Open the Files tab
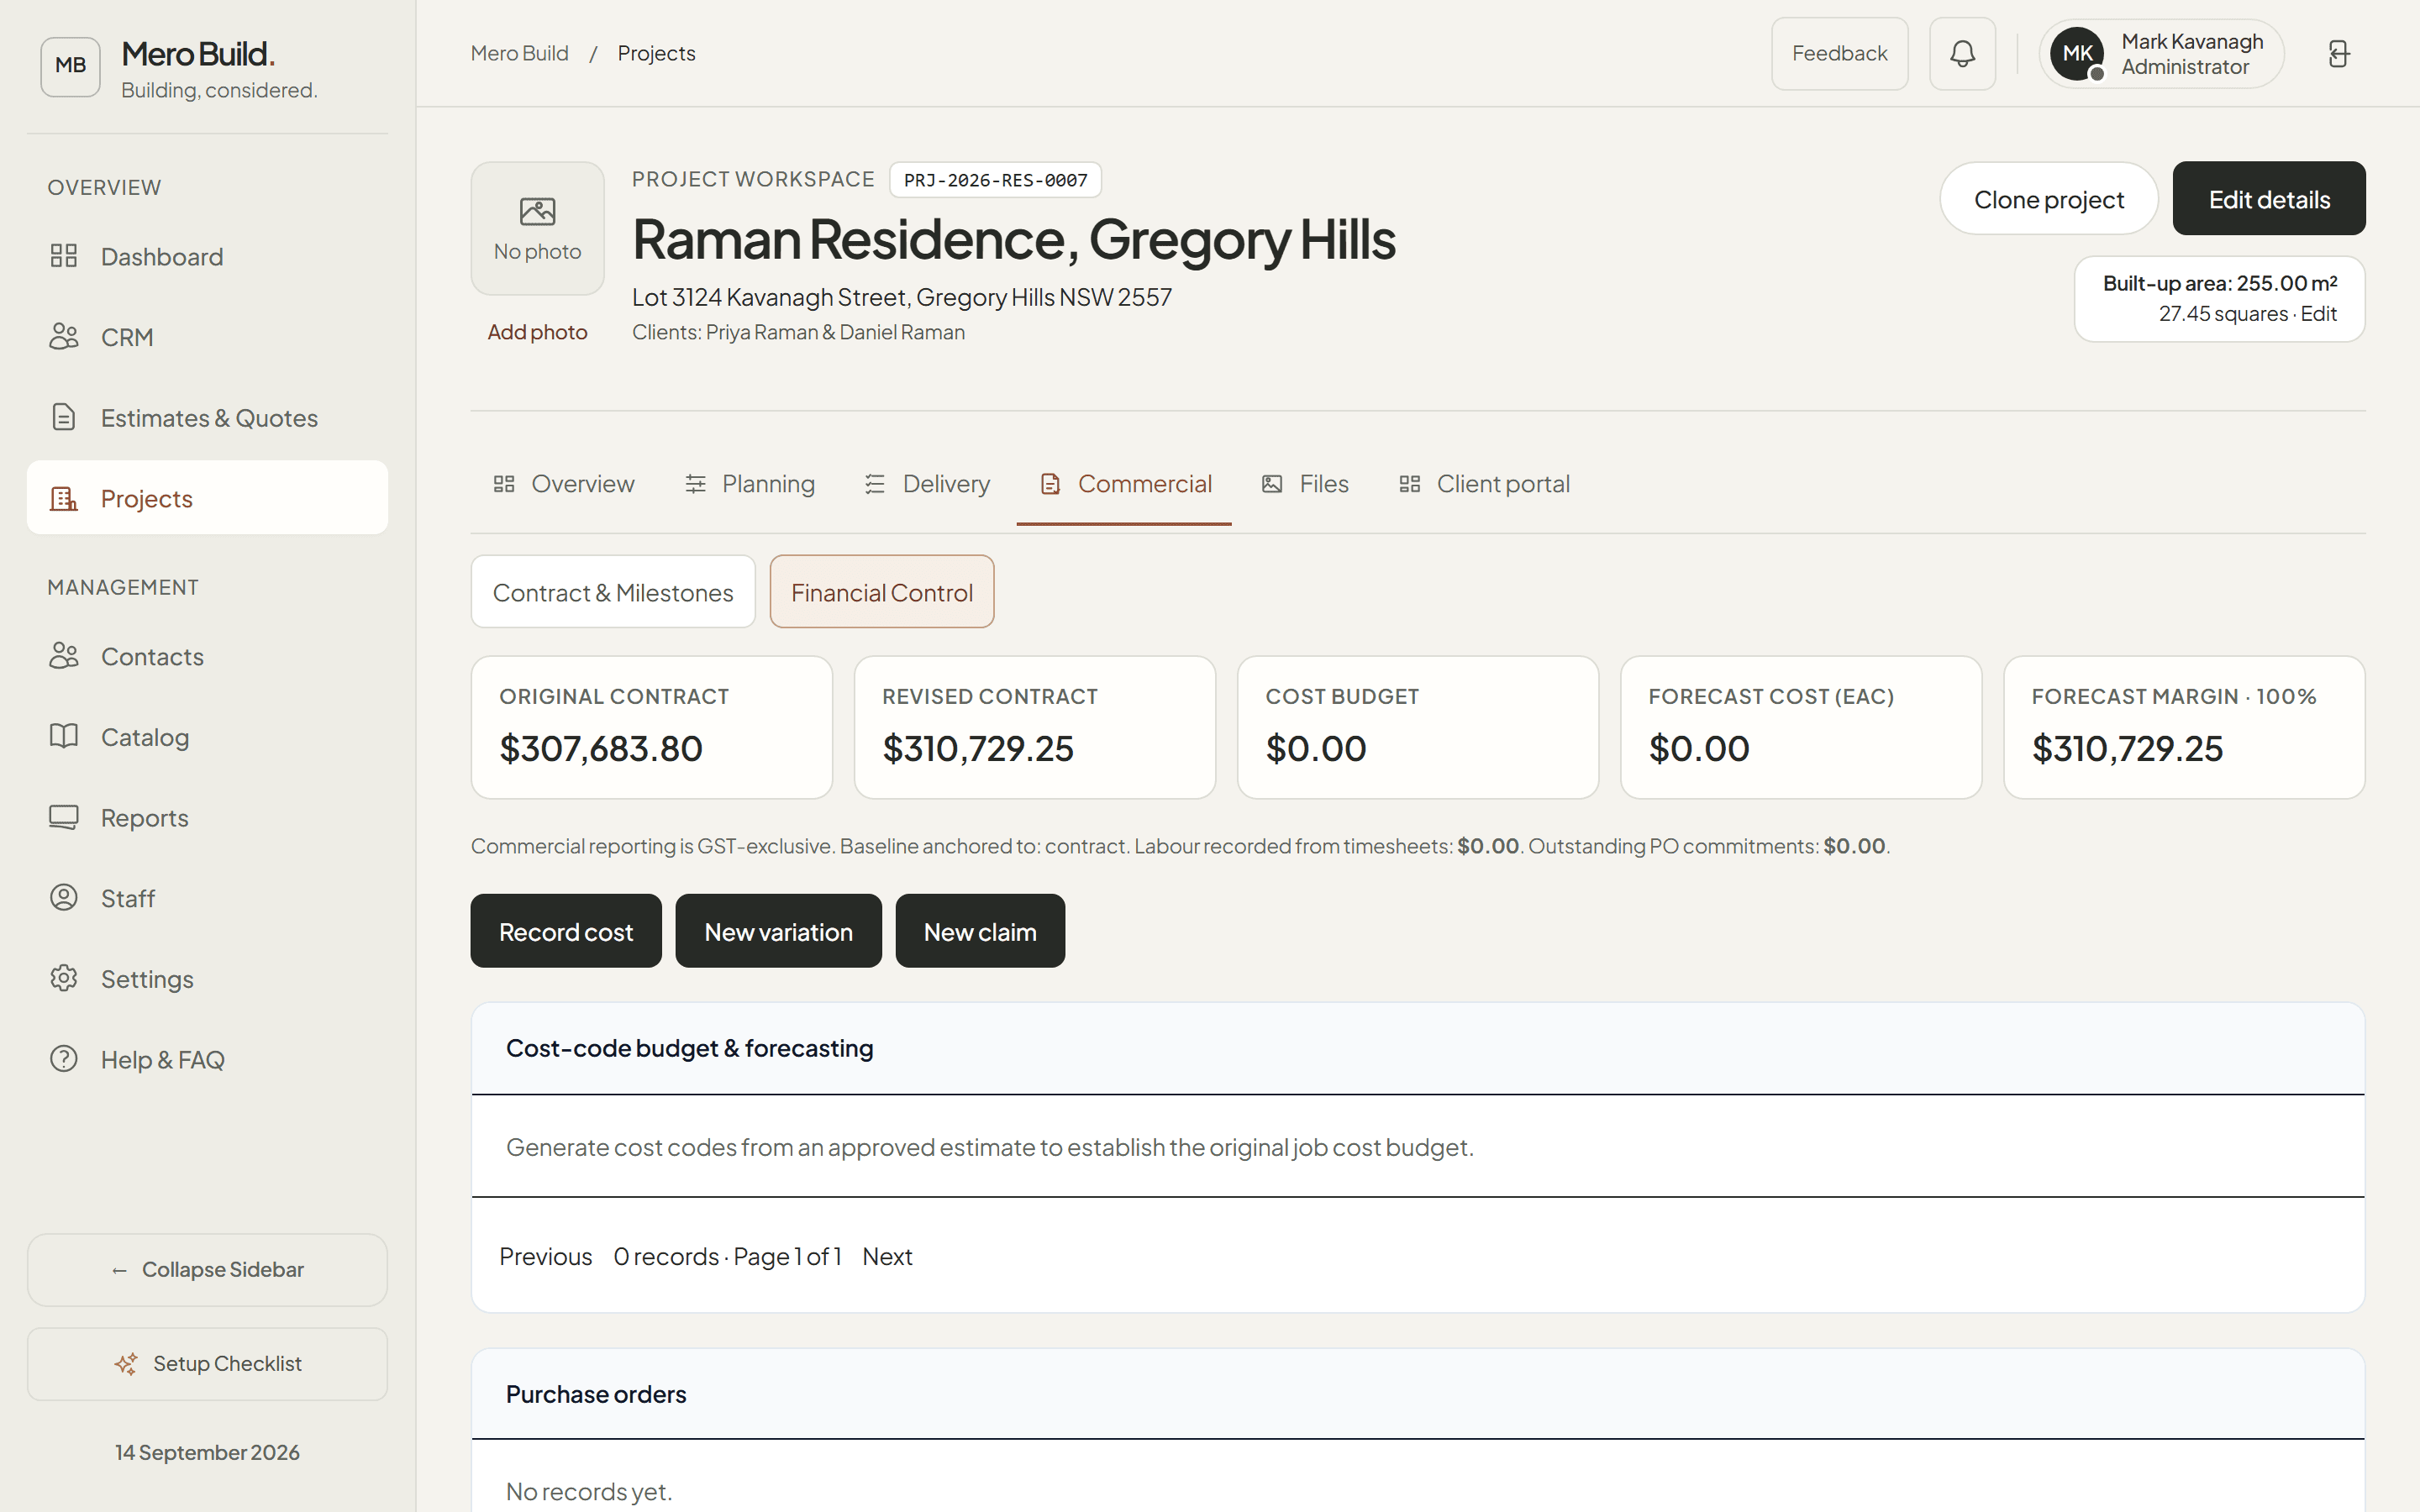Image resolution: width=2420 pixels, height=1512 pixels. click(1305, 484)
